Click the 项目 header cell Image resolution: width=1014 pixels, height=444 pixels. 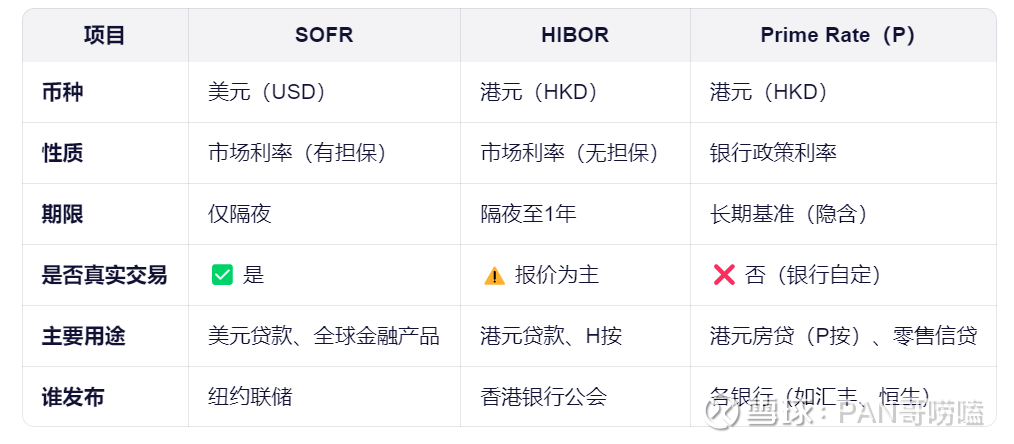point(105,36)
